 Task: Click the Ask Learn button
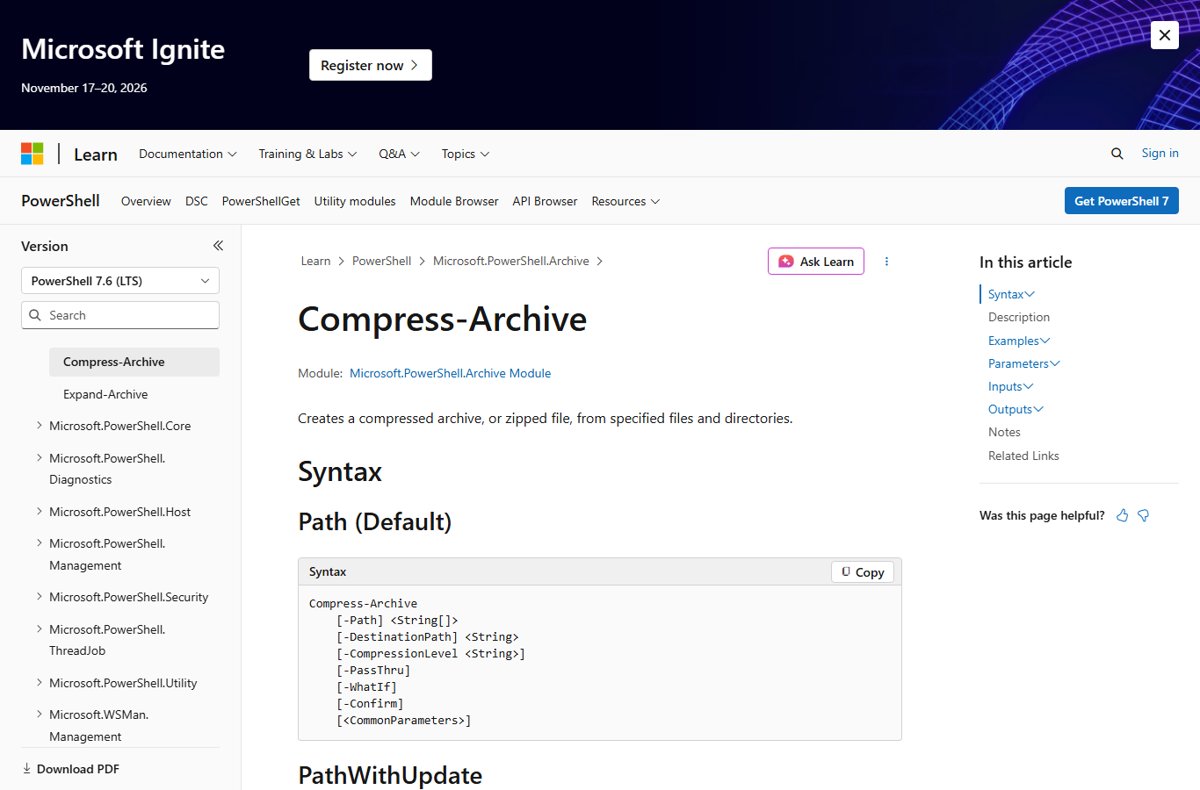pyautogui.click(x=816, y=261)
